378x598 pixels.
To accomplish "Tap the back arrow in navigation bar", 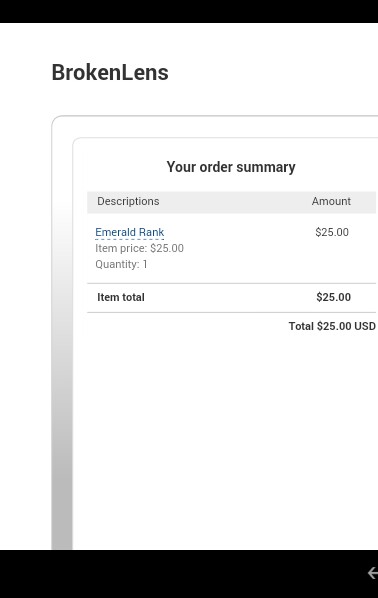I will (x=373, y=572).
